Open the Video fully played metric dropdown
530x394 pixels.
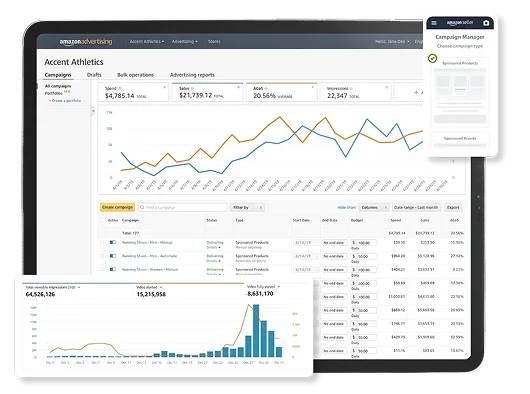click(x=263, y=287)
